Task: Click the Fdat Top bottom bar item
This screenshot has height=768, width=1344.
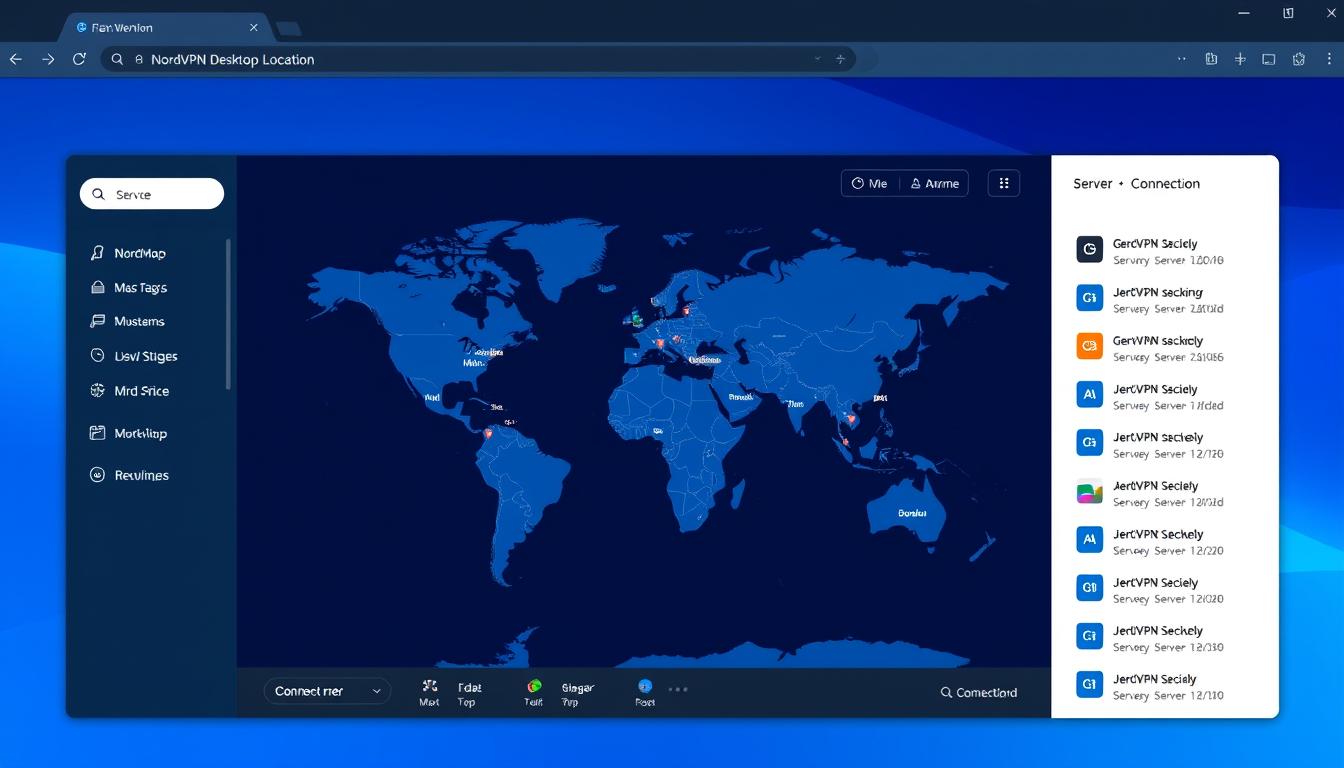Action: click(468, 694)
